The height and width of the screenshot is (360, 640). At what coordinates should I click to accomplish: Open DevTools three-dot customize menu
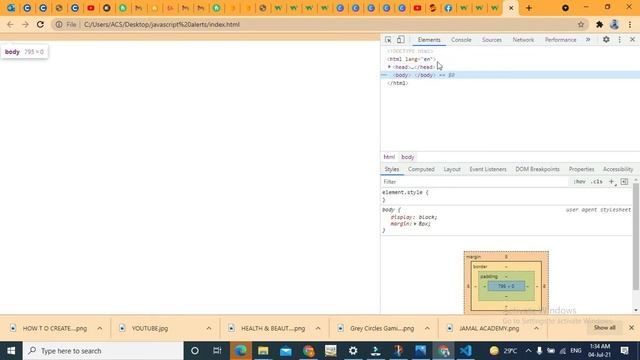620,40
